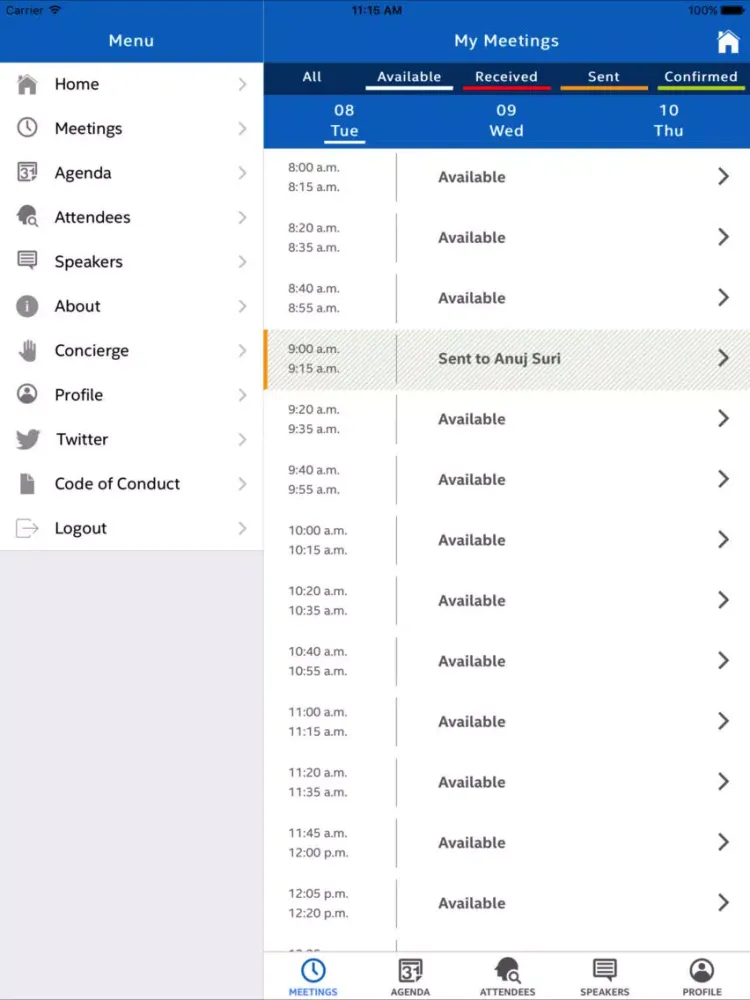Tap the home icon in top-right header
The height and width of the screenshot is (1000, 750).
point(728,41)
